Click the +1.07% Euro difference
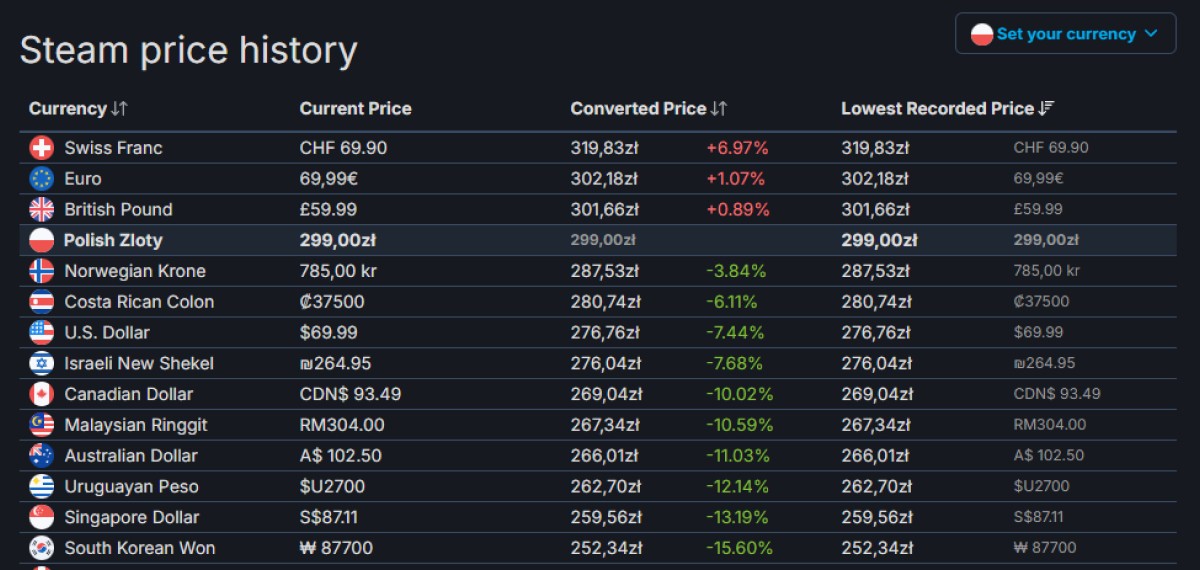Image resolution: width=1200 pixels, height=570 pixels. 736,179
